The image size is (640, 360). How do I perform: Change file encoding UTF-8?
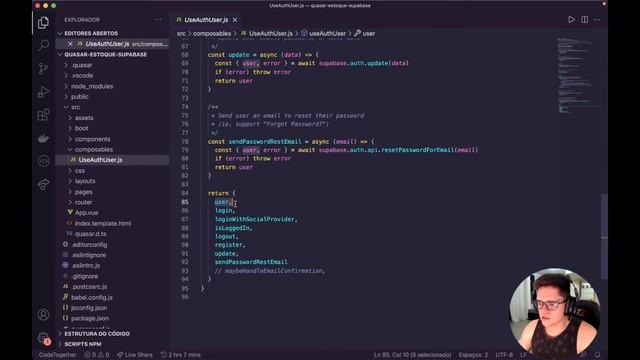[x=504, y=355]
